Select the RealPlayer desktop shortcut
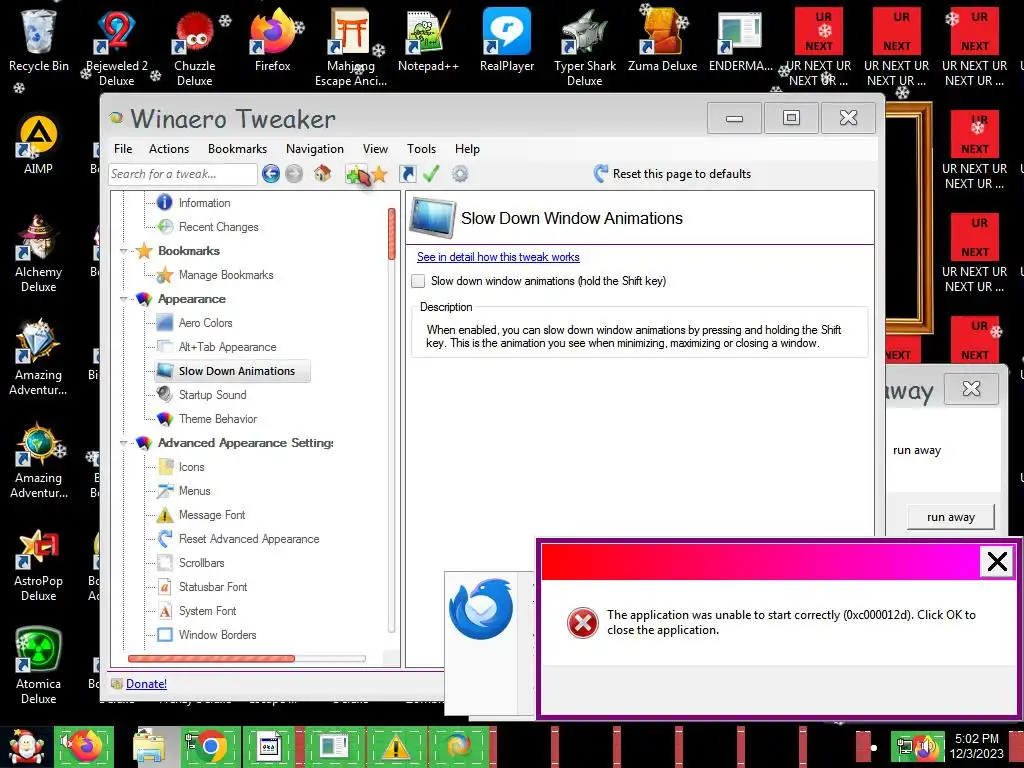 (x=507, y=41)
